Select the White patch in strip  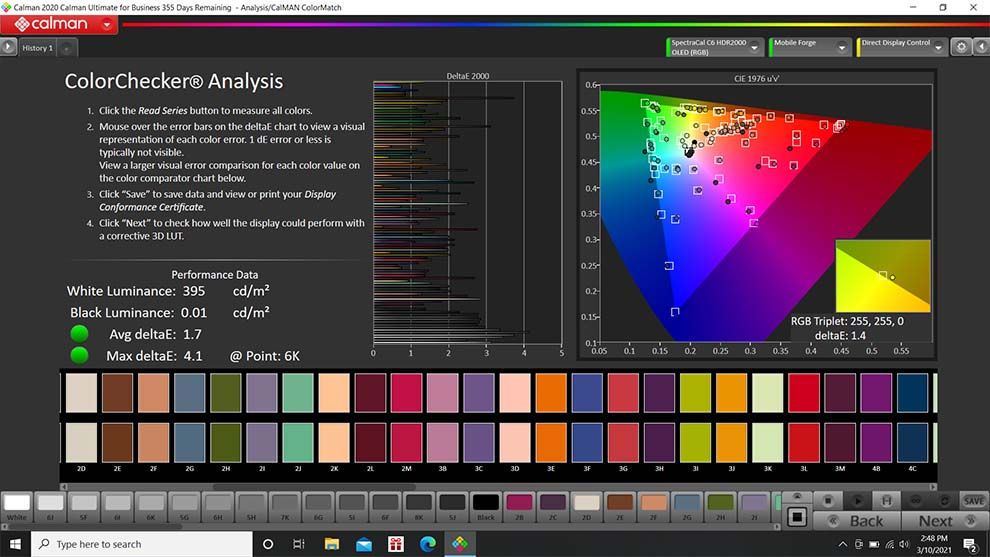[17, 507]
